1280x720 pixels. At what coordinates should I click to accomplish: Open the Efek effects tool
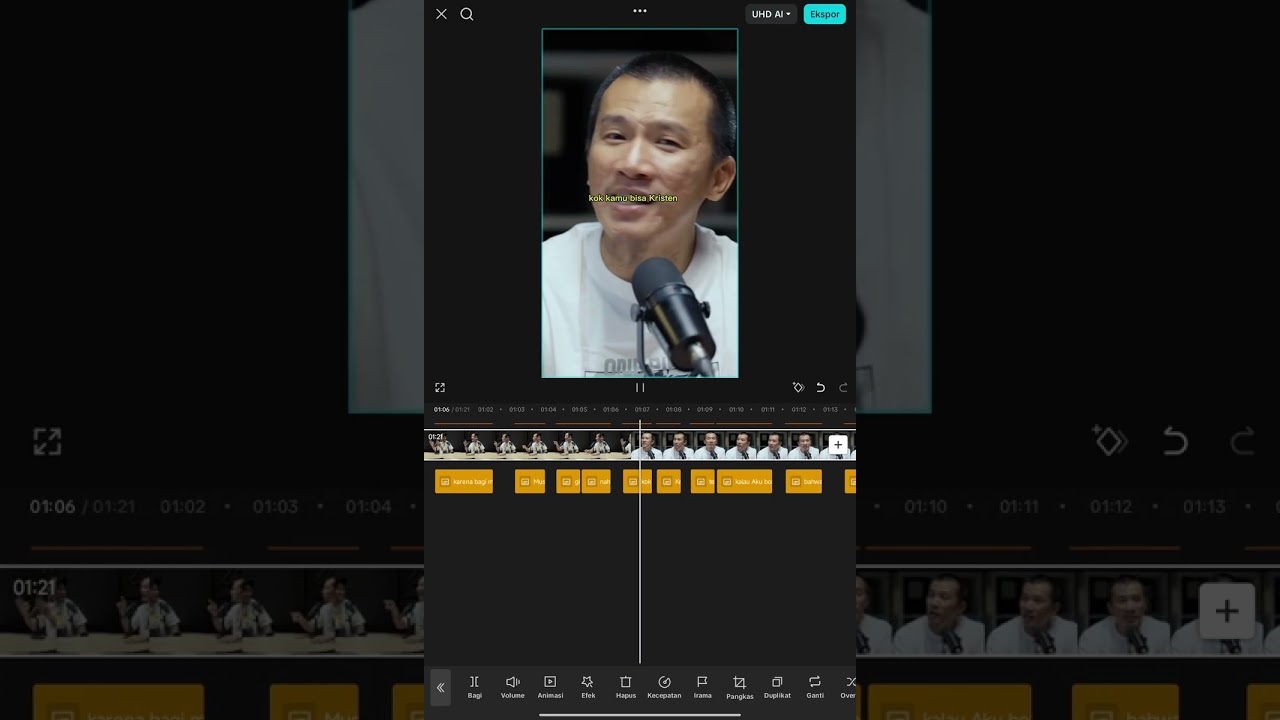click(588, 687)
